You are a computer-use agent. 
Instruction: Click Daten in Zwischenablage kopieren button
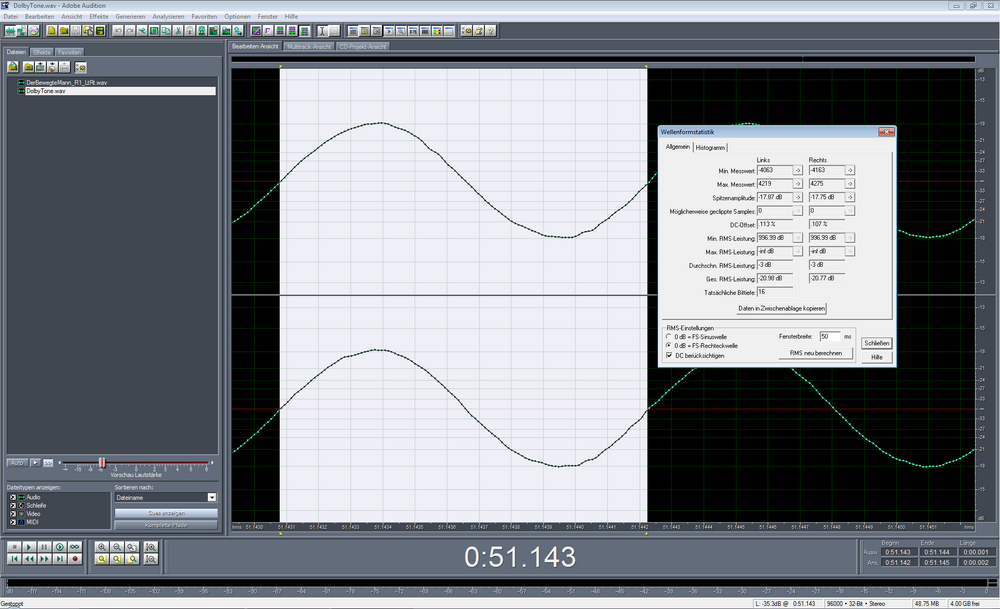(781, 309)
